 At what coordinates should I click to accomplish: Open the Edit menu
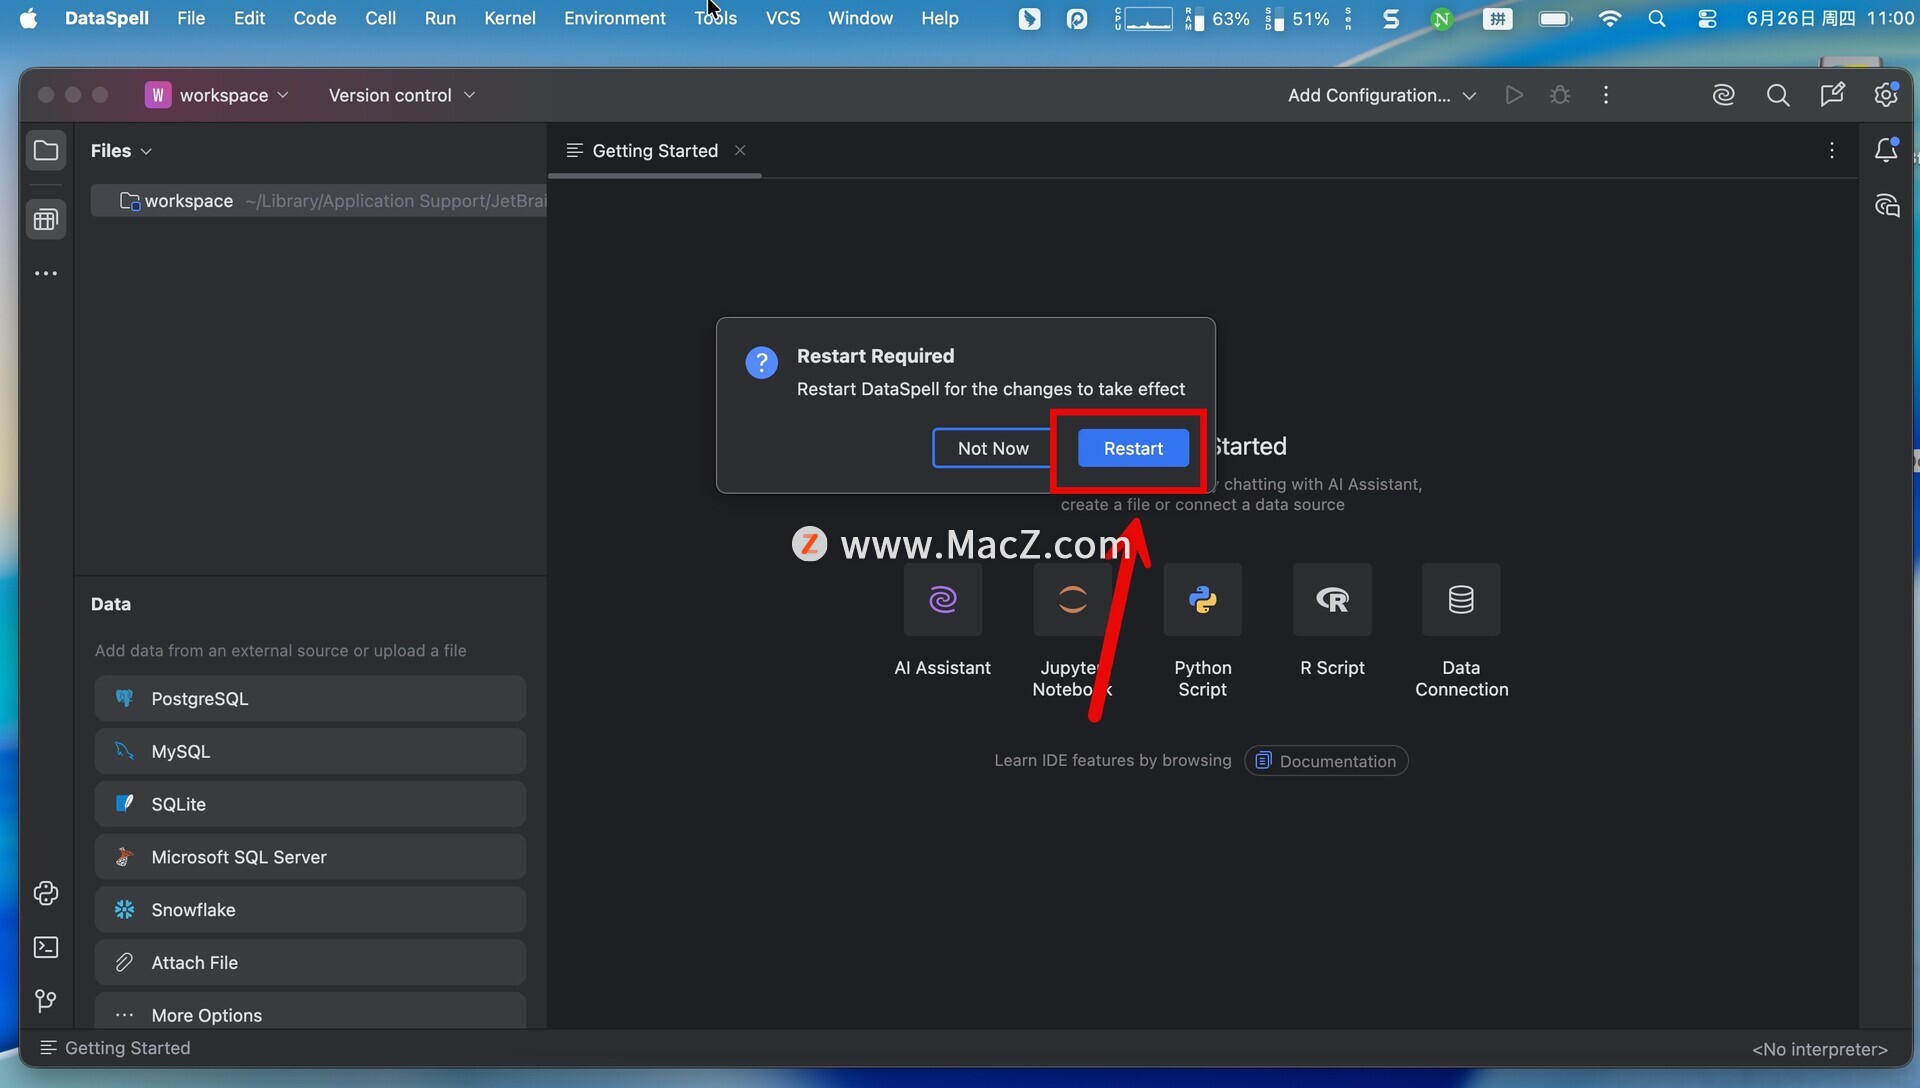coord(248,18)
